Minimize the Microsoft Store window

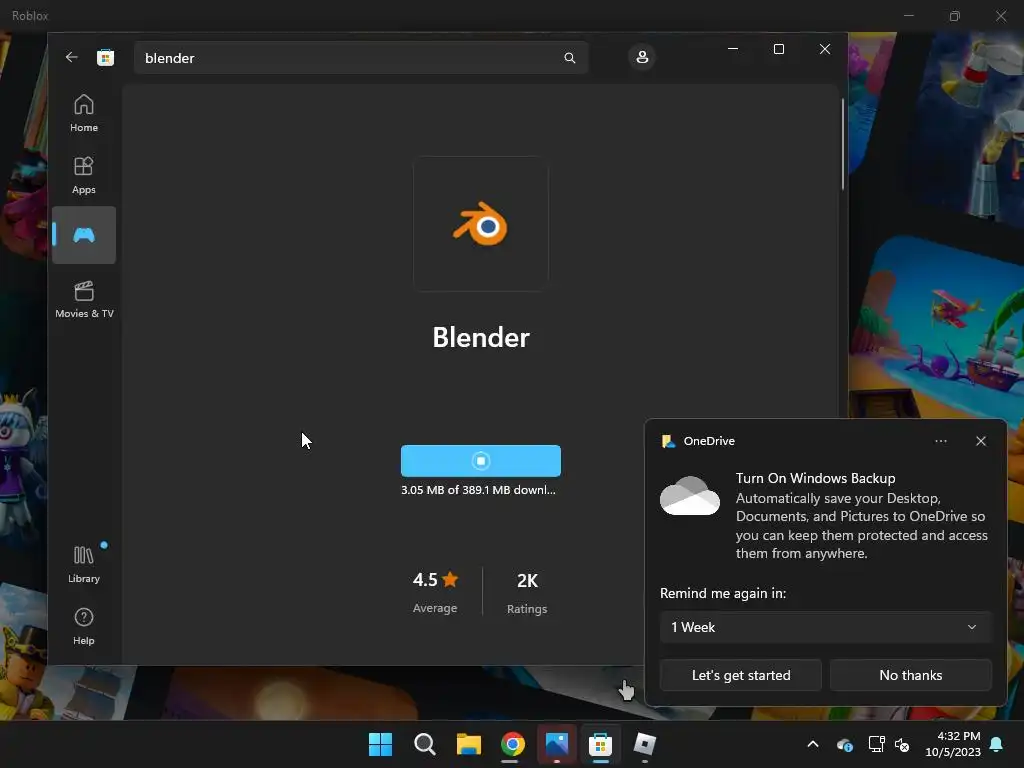(x=733, y=49)
